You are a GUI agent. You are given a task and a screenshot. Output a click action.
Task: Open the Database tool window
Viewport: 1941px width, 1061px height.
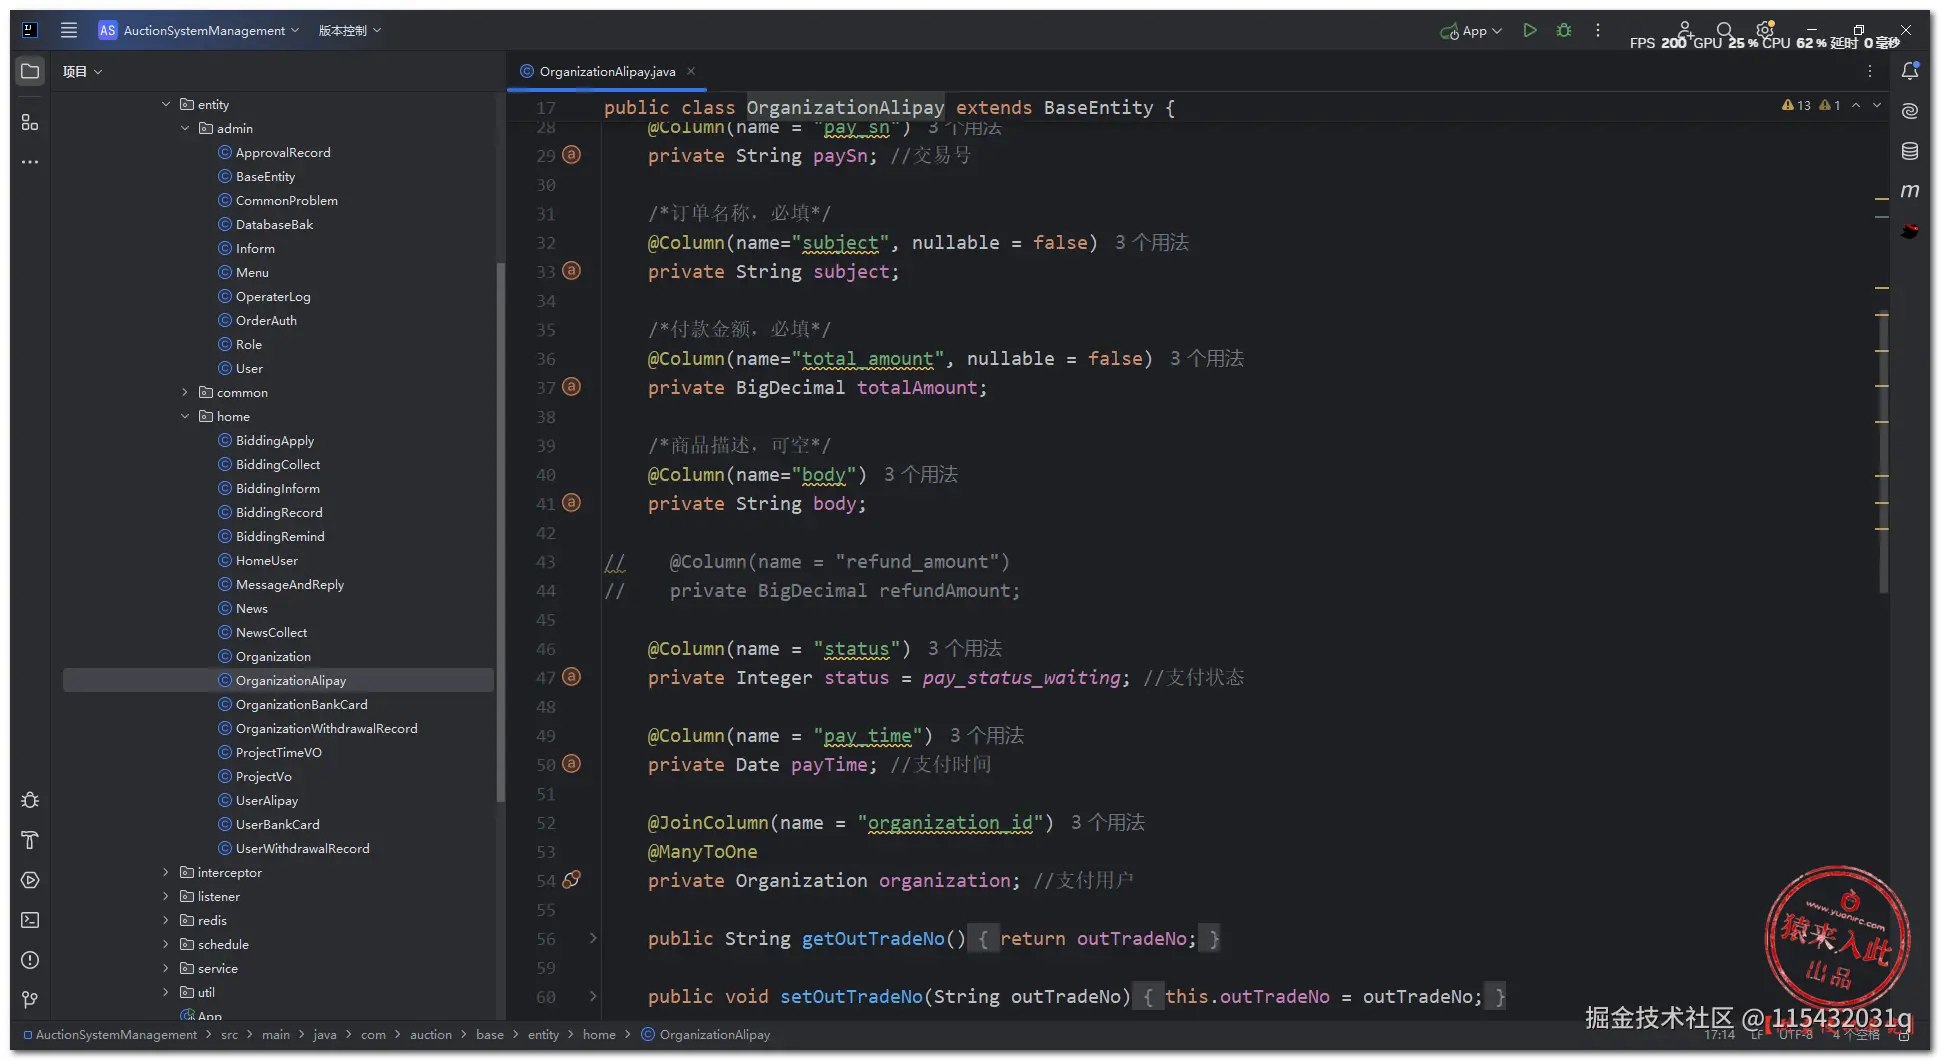click(x=1910, y=151)
